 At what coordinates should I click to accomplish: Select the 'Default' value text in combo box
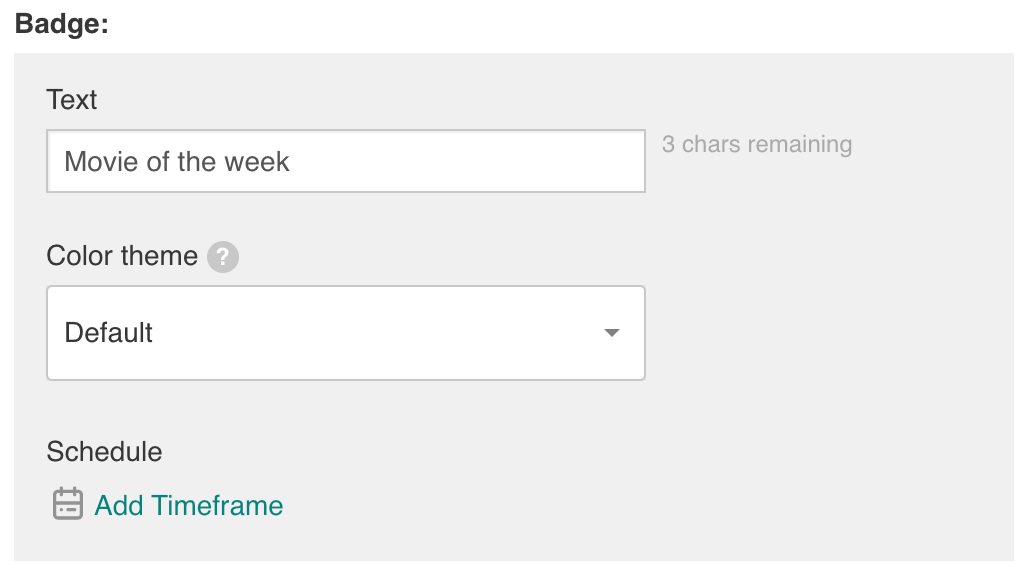(x=108, y=333)
